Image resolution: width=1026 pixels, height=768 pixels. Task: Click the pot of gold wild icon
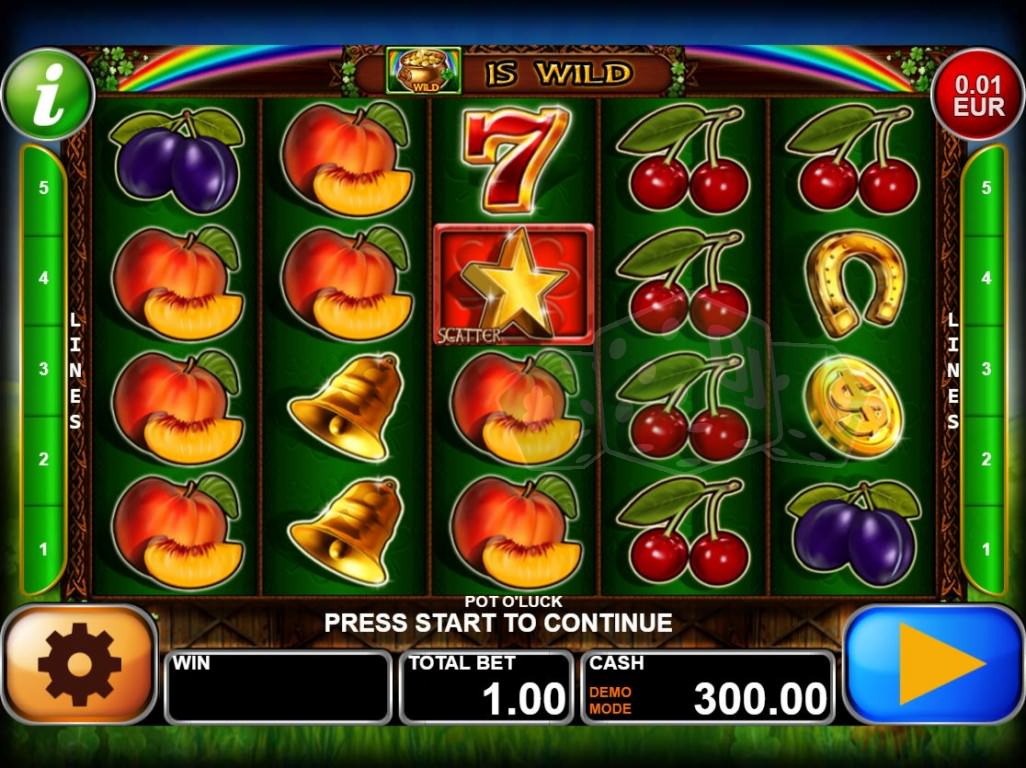tap(423, 71)
